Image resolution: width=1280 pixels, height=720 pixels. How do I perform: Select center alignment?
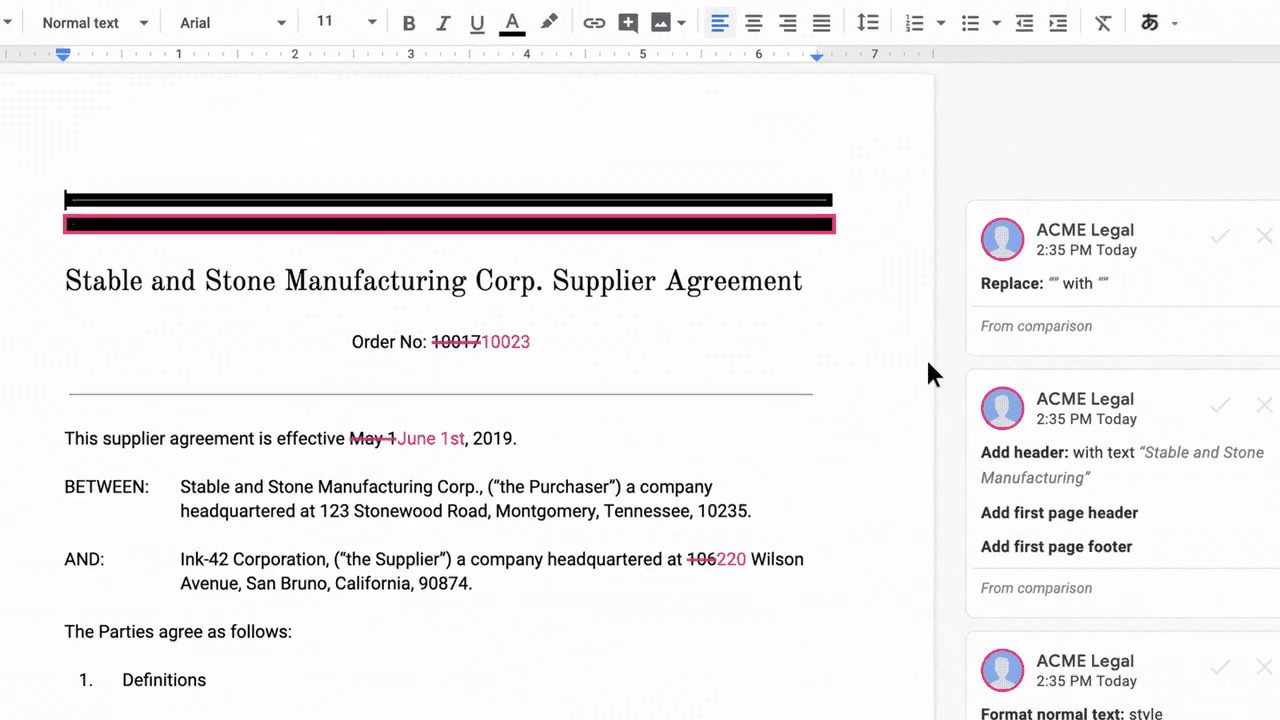[754, 22]
